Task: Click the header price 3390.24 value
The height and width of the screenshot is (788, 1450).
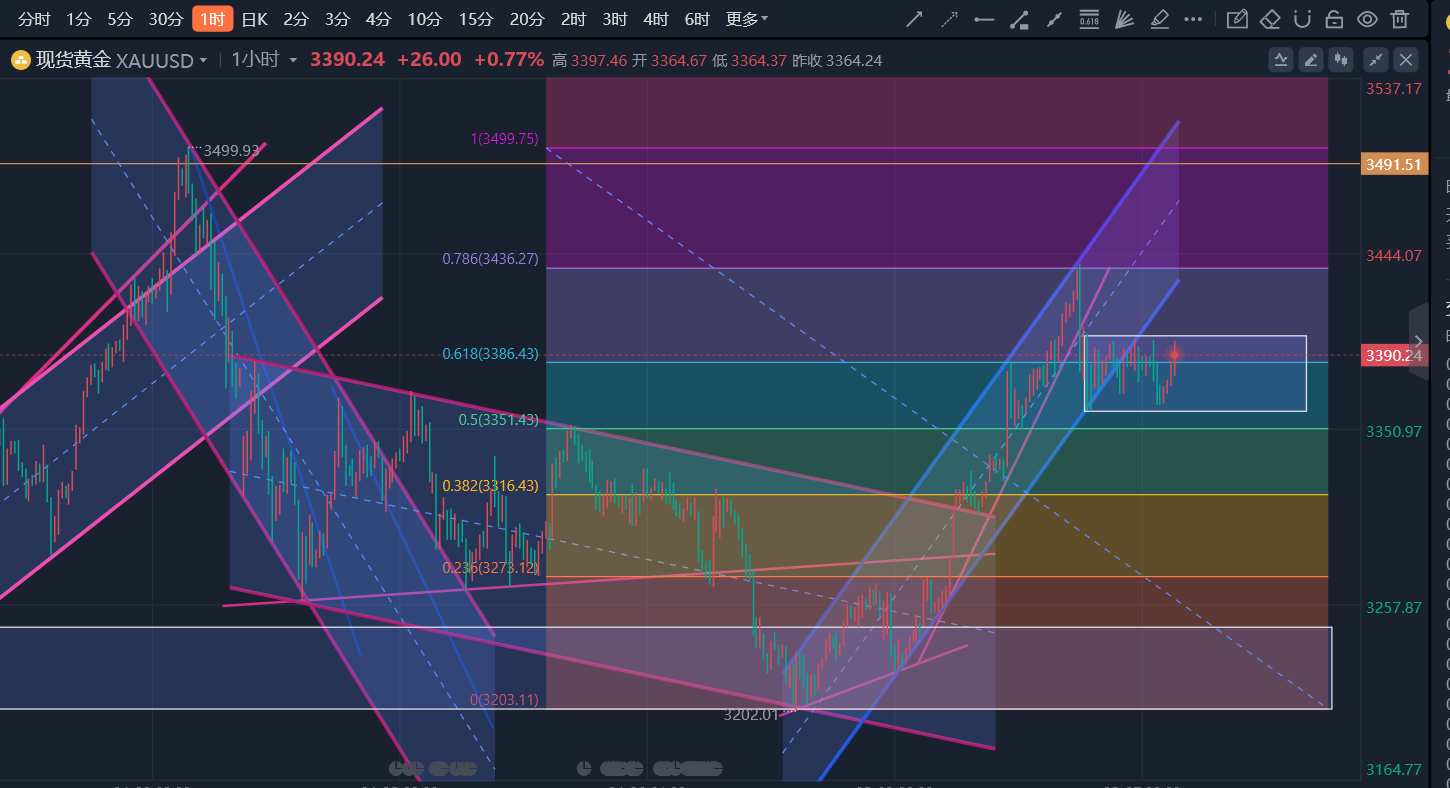Action: point(347,60)
